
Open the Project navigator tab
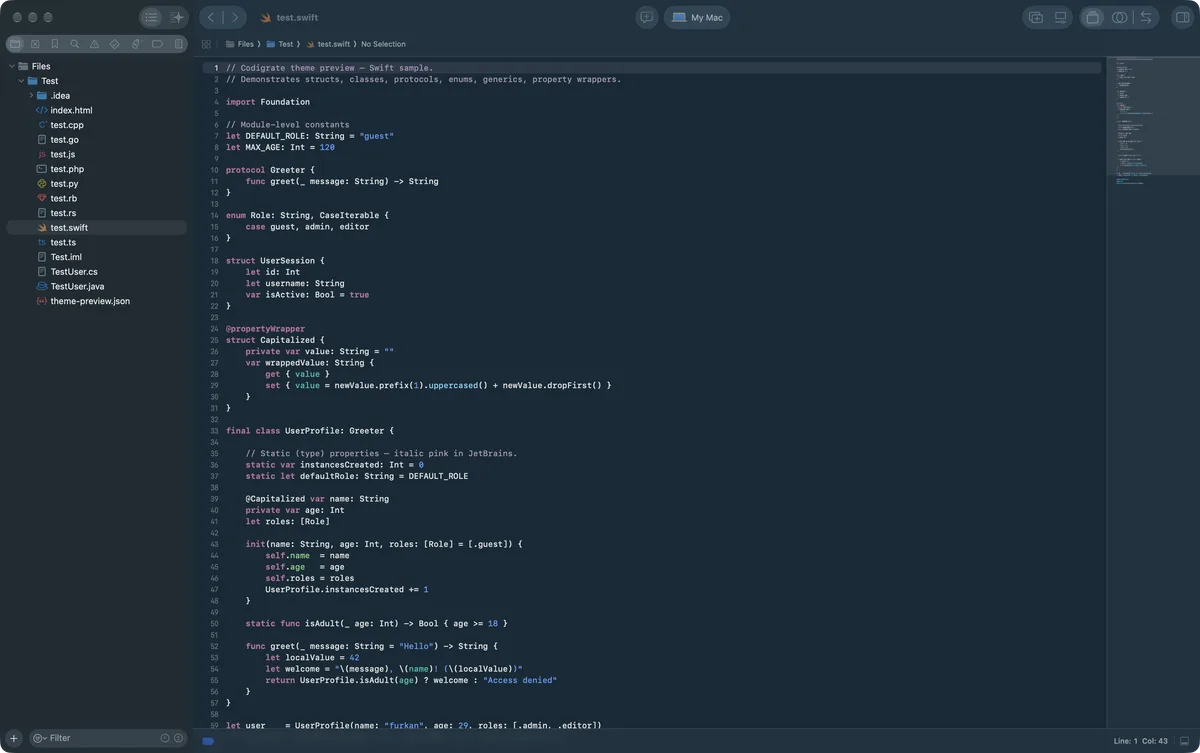(x=15, y=44)
